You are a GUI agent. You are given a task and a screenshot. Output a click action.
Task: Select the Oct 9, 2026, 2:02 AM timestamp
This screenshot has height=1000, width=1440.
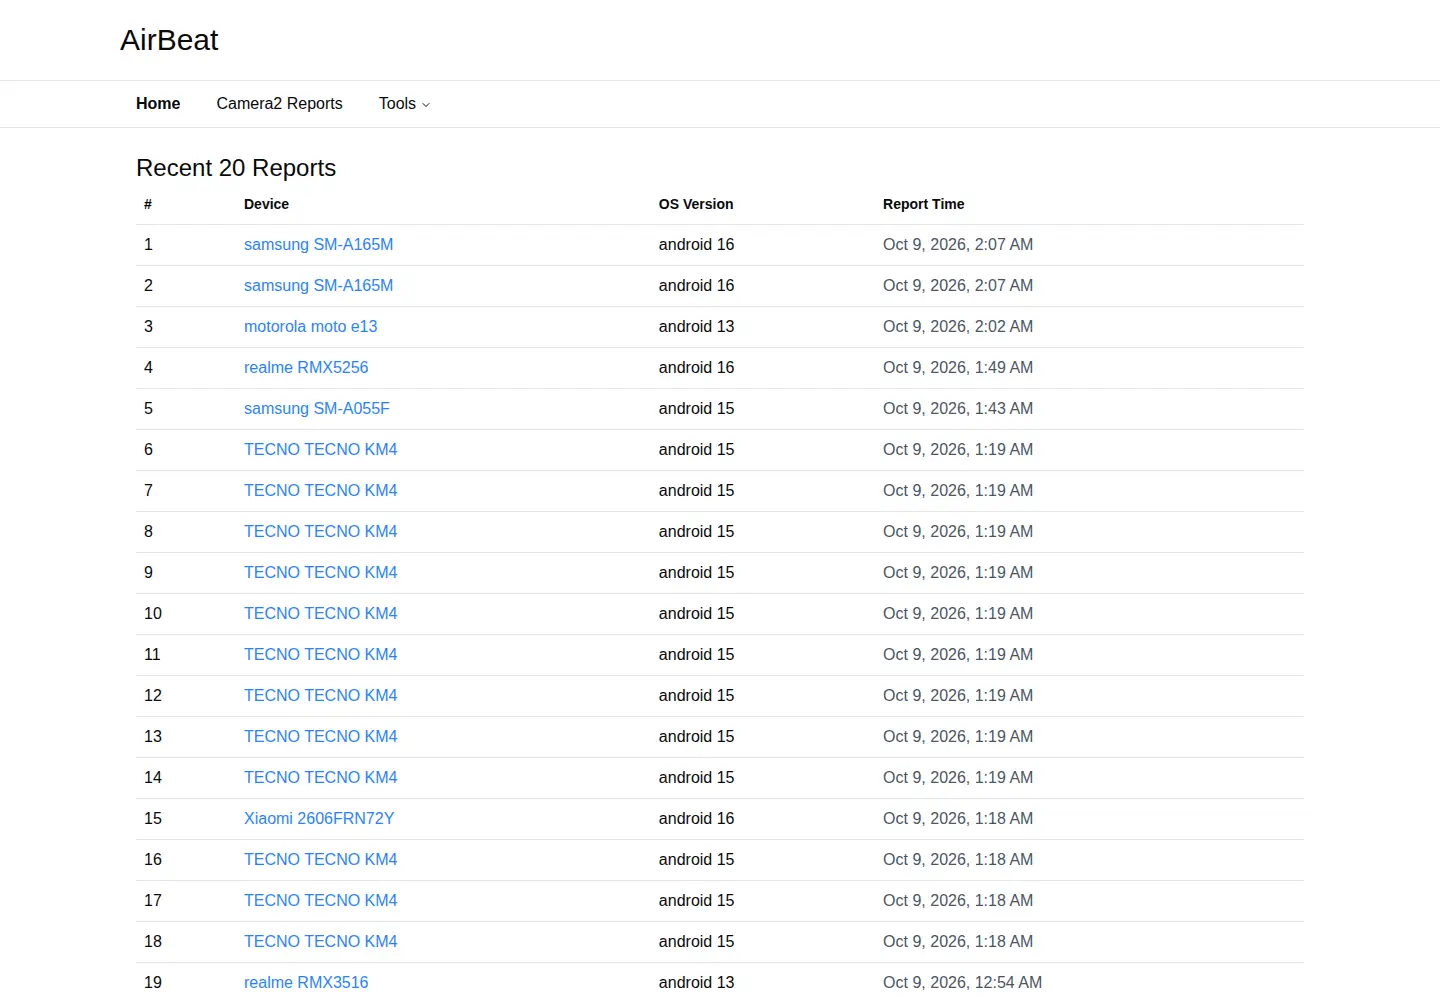[x=958, y=327]
